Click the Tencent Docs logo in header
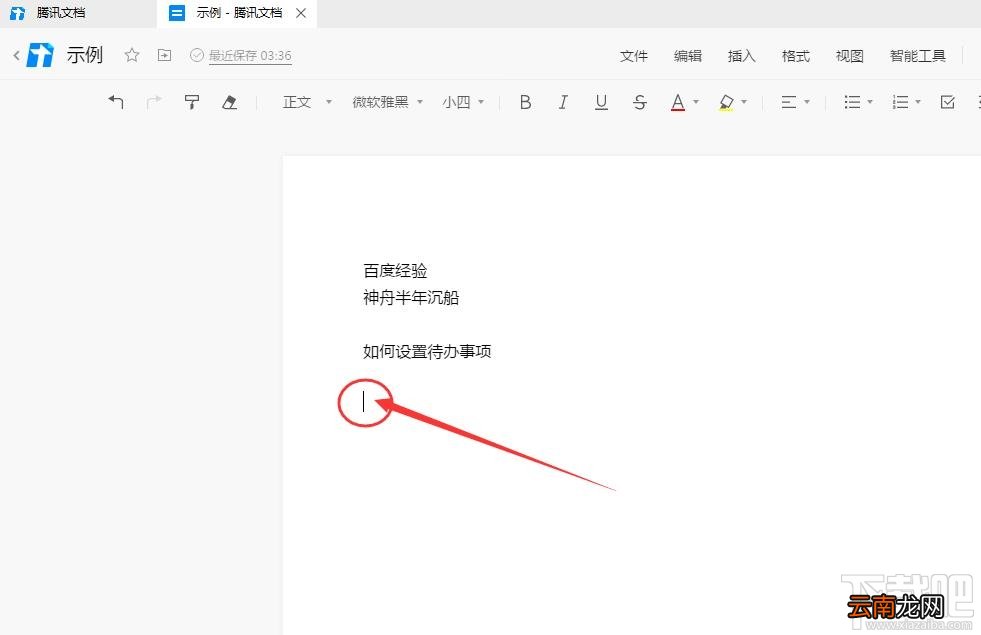 [40, 55]
